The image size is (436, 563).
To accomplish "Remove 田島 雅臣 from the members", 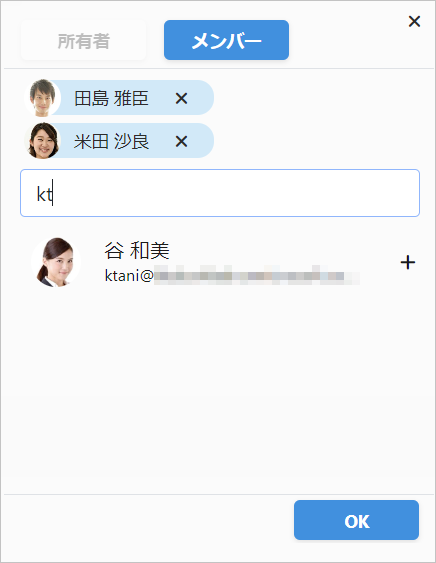I will pos(181,98).
